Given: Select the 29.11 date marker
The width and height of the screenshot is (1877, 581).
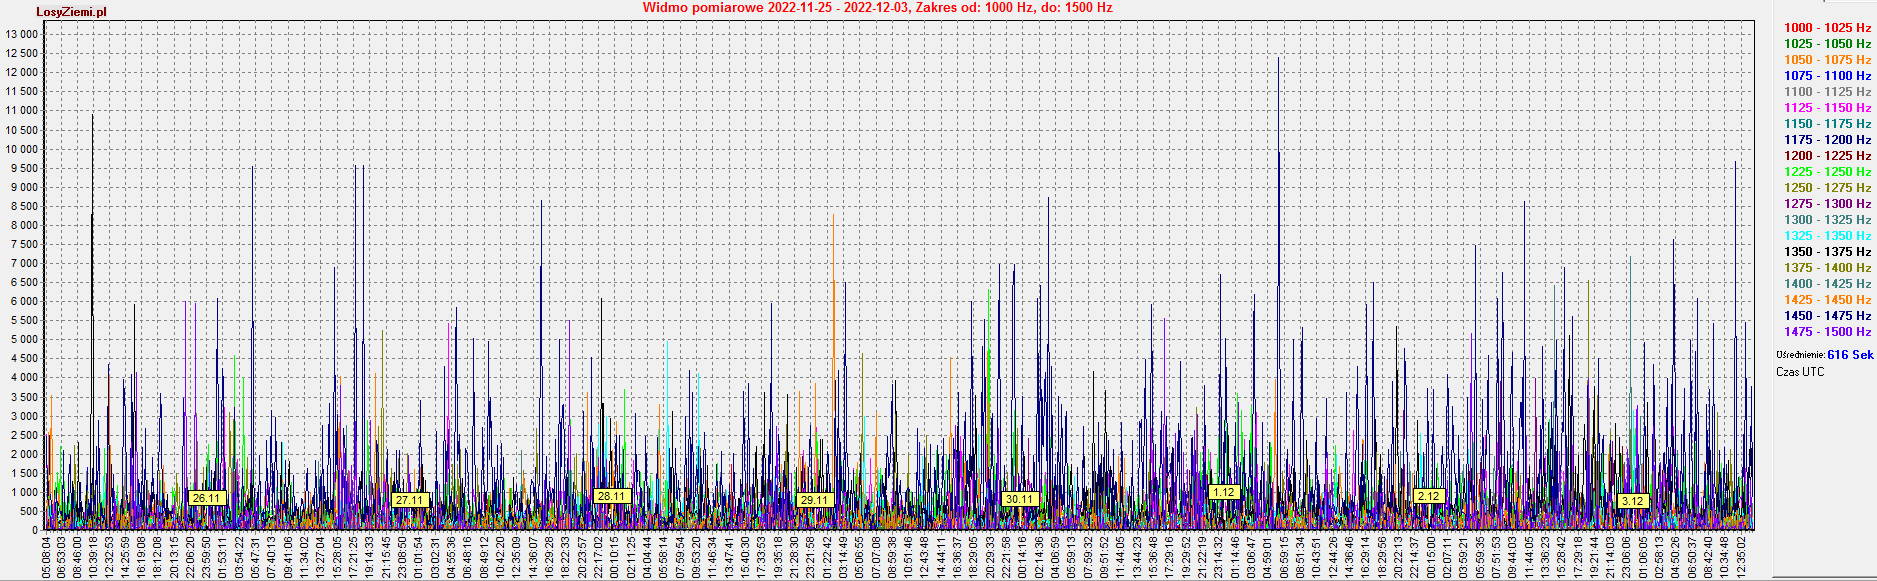Looking at the screenshot, I should click(814, 500).
